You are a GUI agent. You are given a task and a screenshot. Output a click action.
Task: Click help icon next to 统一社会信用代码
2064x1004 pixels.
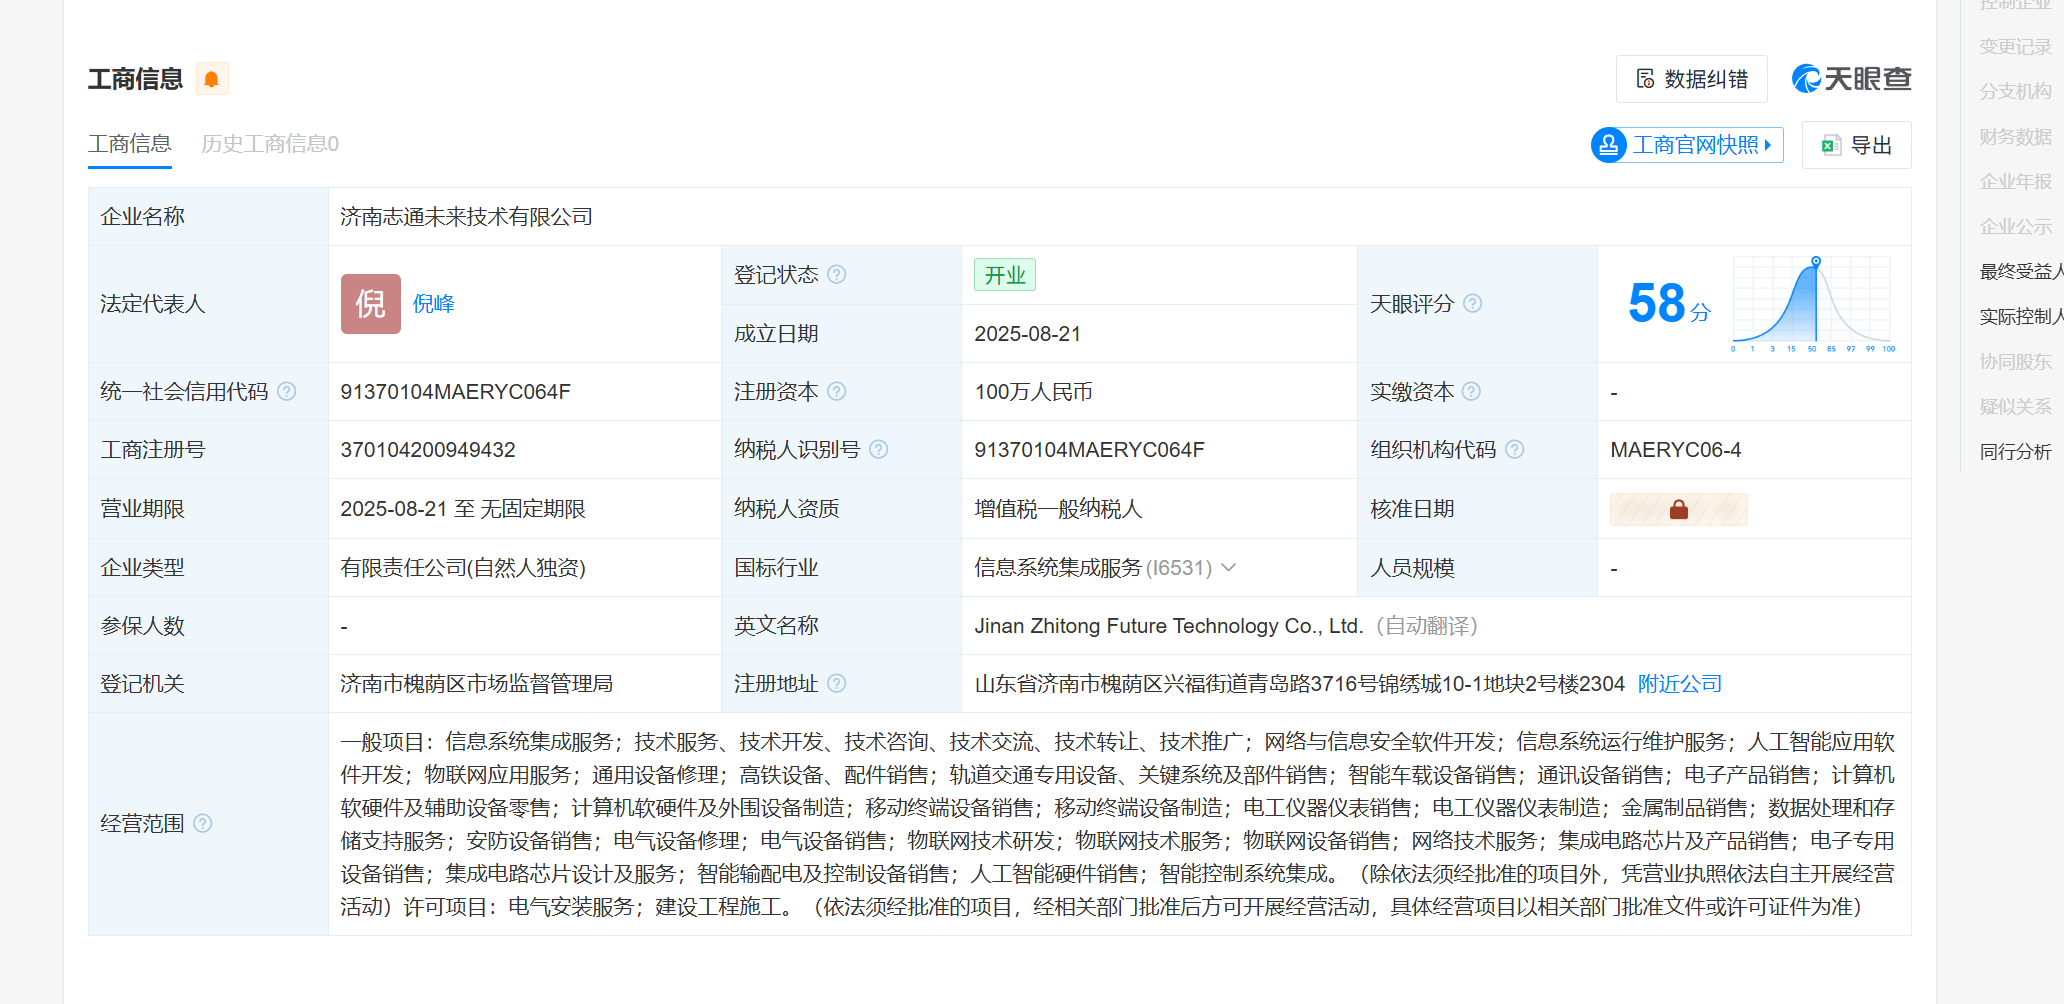pos(287,392)
